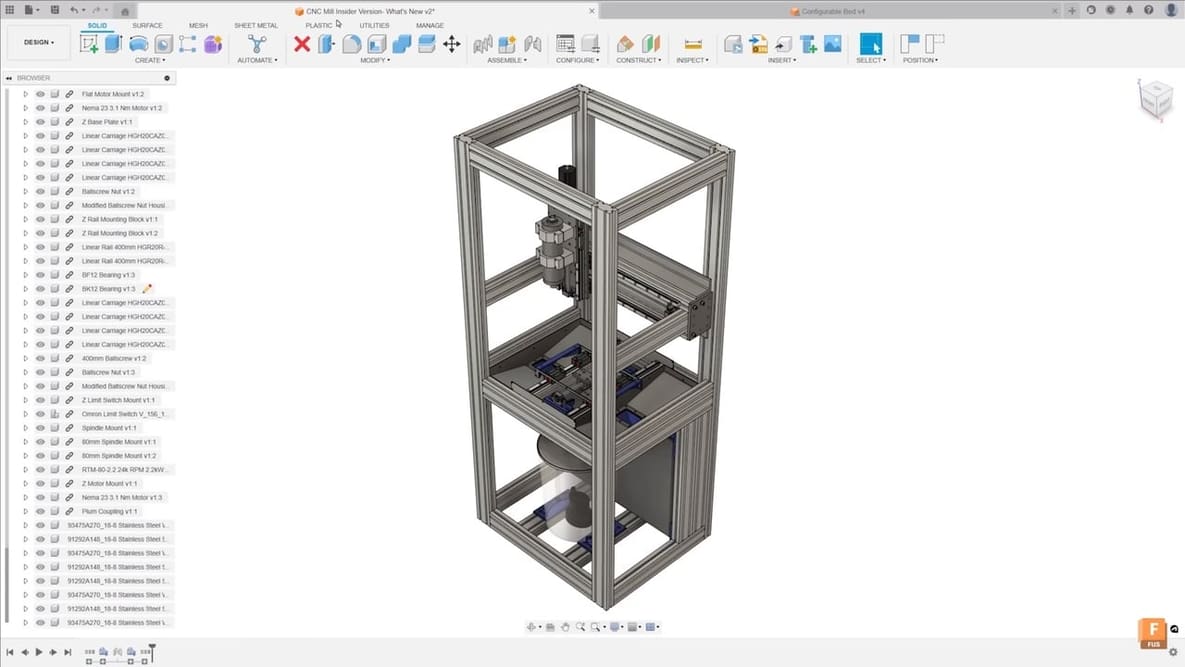Click the red Delete X icon

pos(302,44)
